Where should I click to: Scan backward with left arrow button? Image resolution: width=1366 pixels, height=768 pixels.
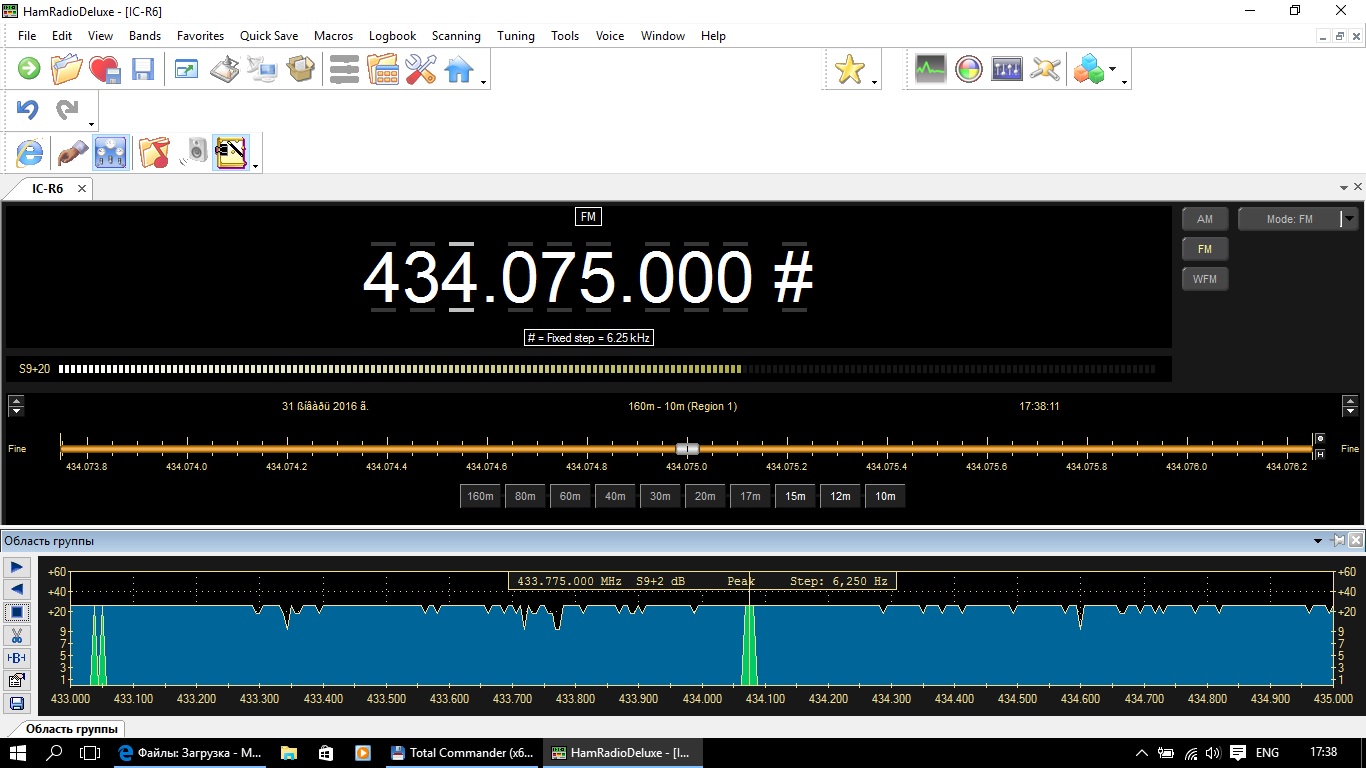pos(17,589)
